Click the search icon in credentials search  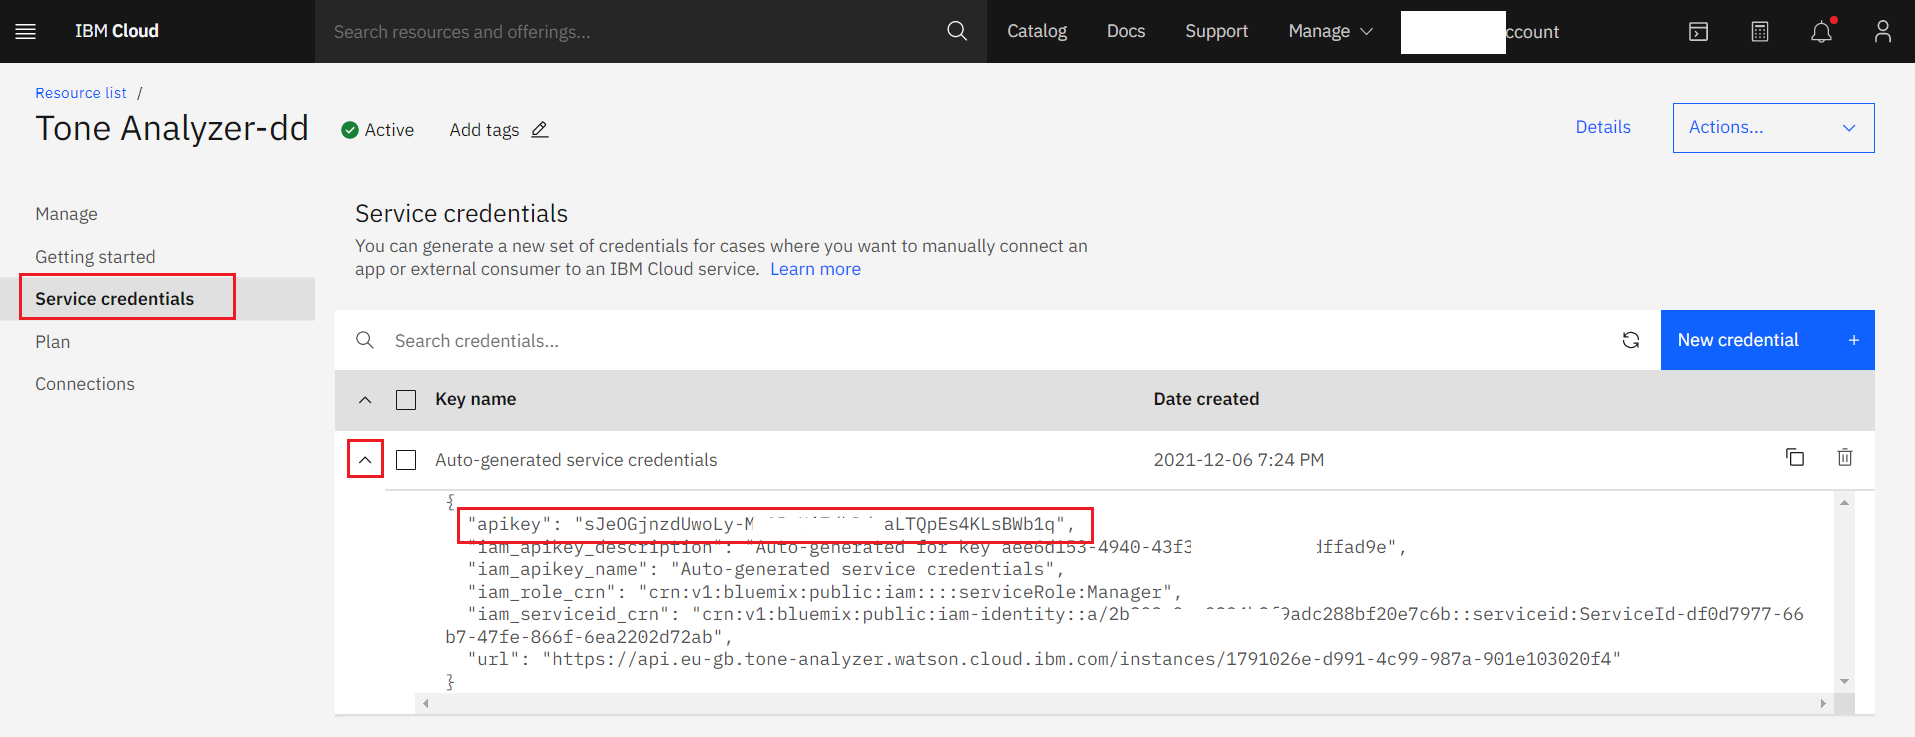[365, 340]
